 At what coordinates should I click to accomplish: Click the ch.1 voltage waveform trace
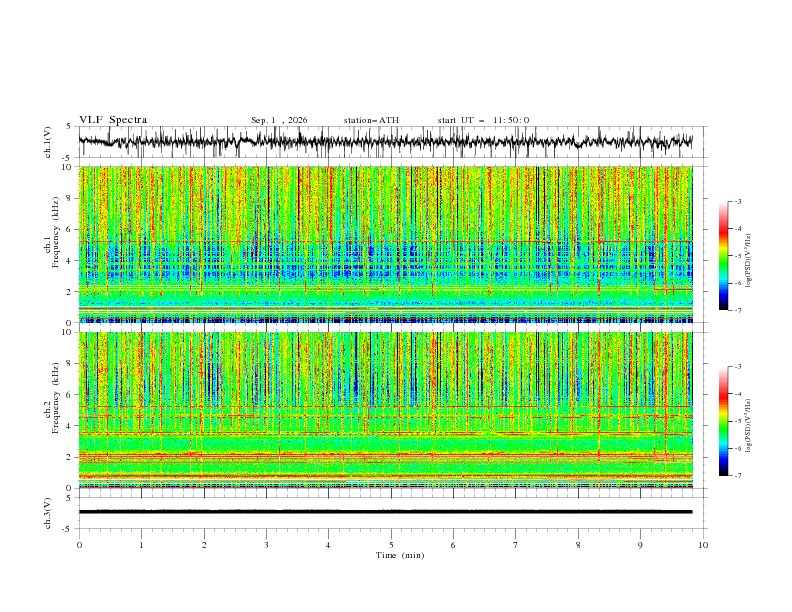pos(385,142)
